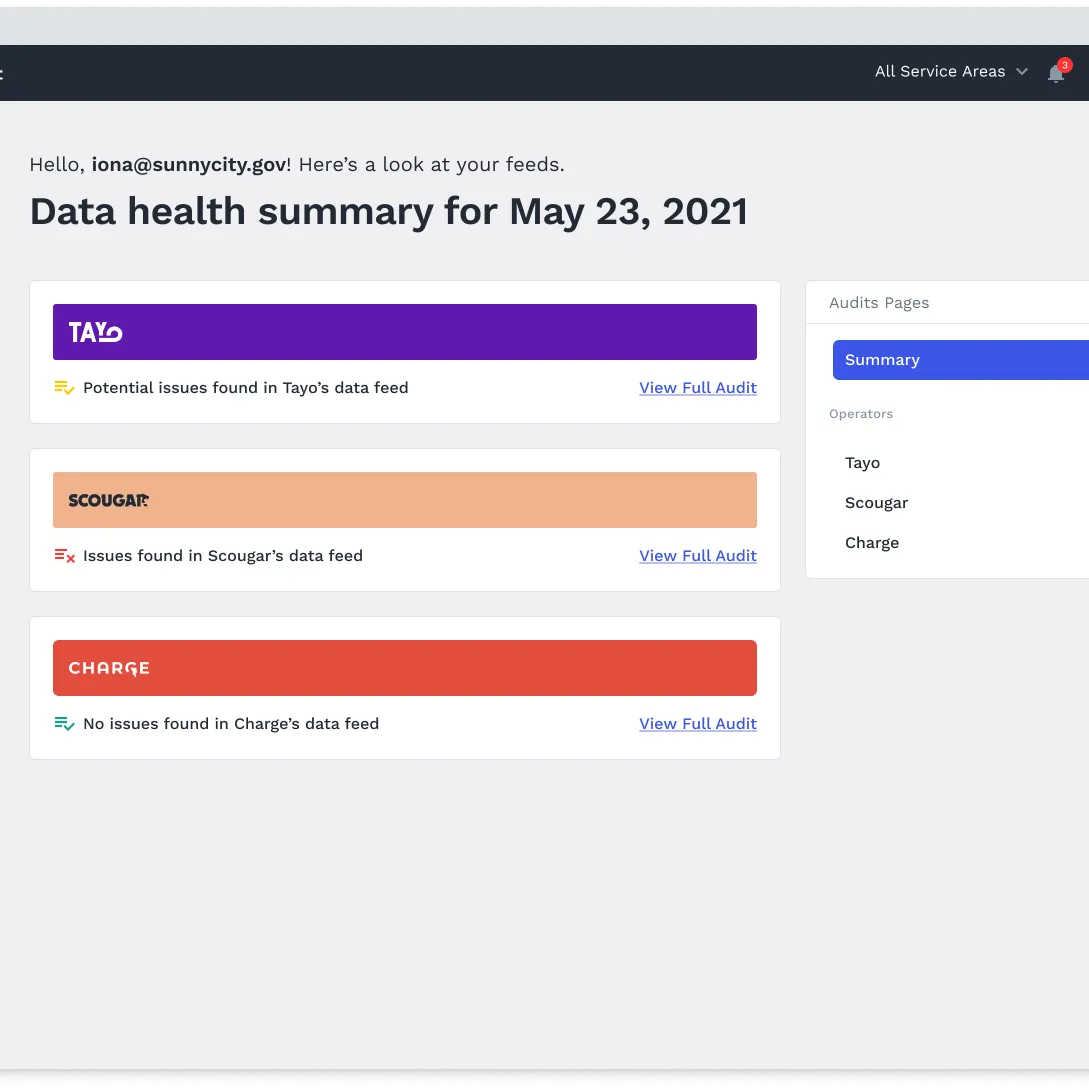Screen dimensions: 1089x1089
Task: Click the iona@sunnycity.gov email in greeting
Action: point(189,165)
